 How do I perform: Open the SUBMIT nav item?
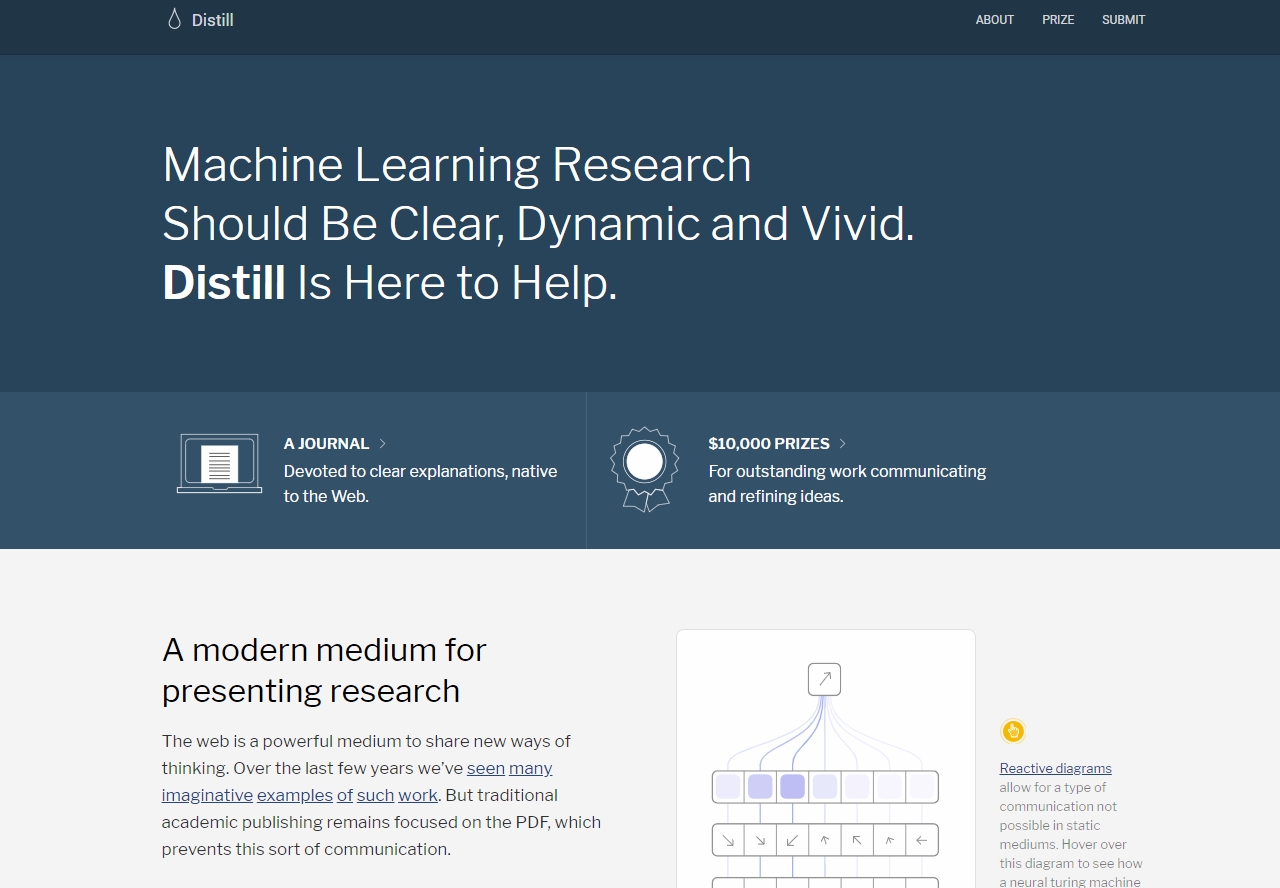pos(1124,20)
